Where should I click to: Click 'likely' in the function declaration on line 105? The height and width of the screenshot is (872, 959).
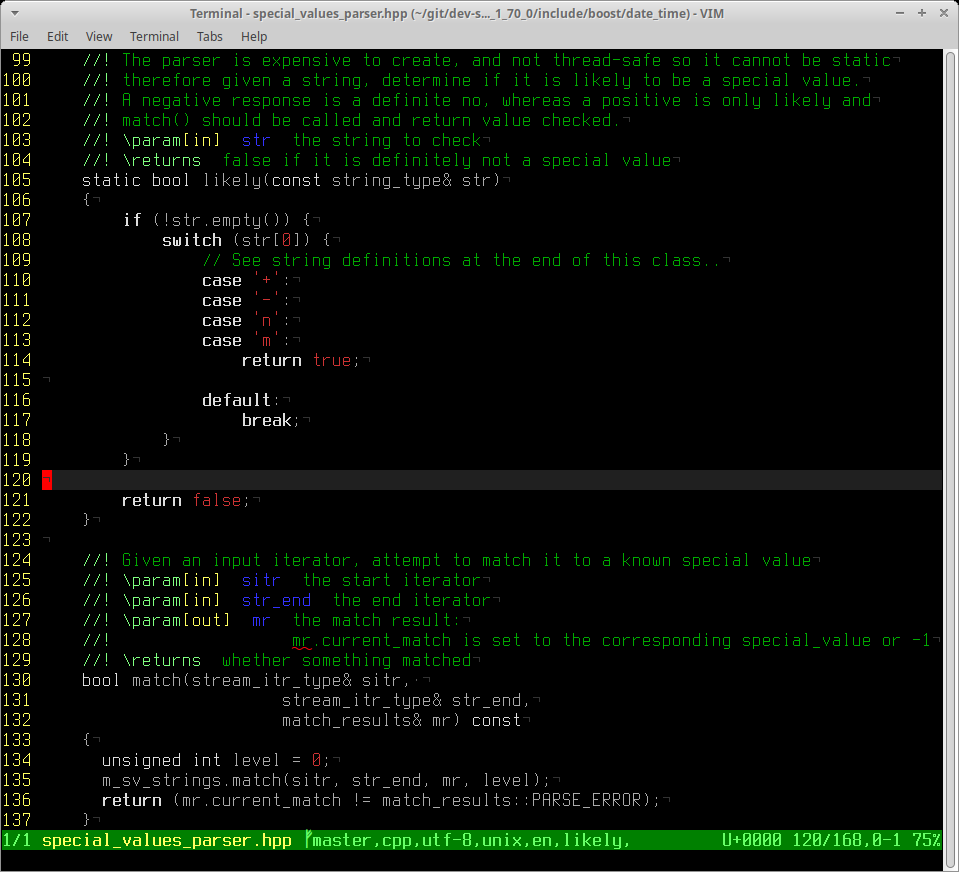pyautogui.click(x=232, y=180)
